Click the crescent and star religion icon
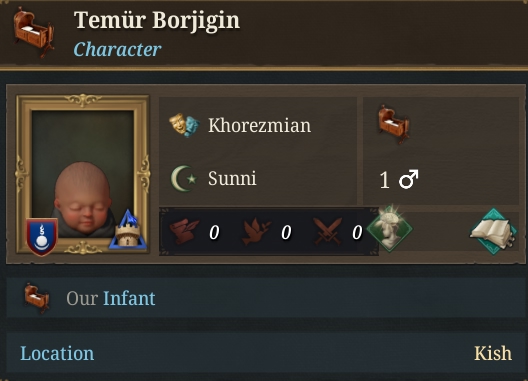The height and width of the screenshot is (381, 528). [184, 179]
